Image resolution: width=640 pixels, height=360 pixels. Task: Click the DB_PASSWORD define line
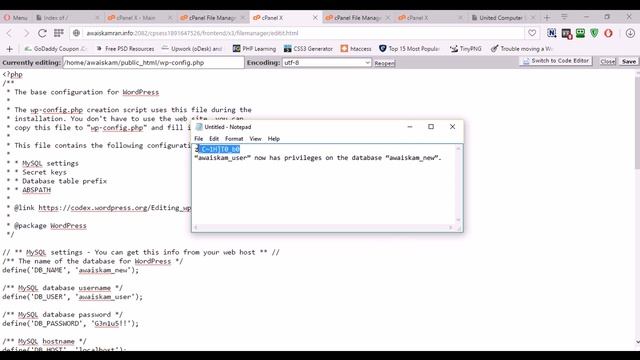coord(70,323)
